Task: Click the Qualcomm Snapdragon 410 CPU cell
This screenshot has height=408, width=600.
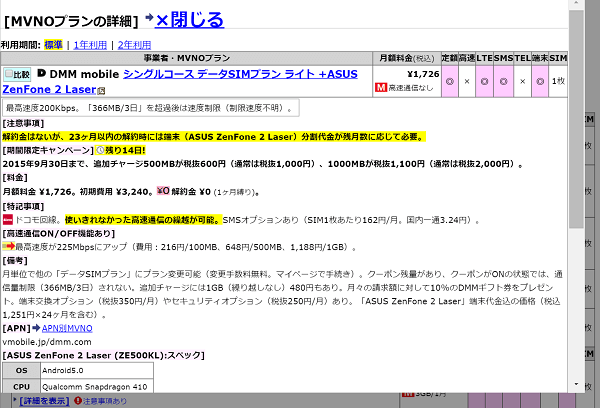Action: 97,386
